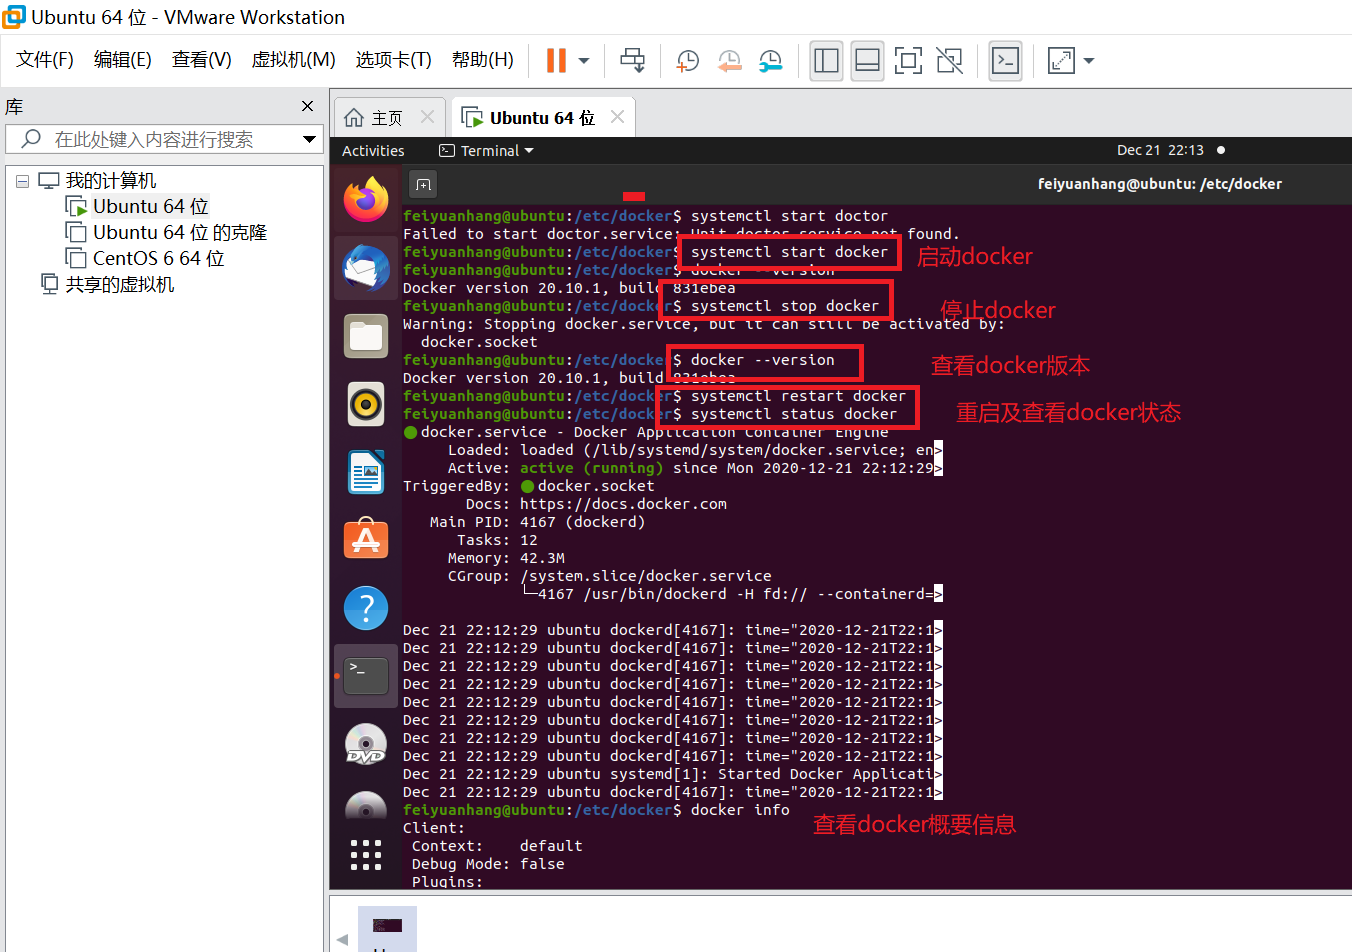
Task: Open the 查看(V) menu
Action: tap(202, 60)
